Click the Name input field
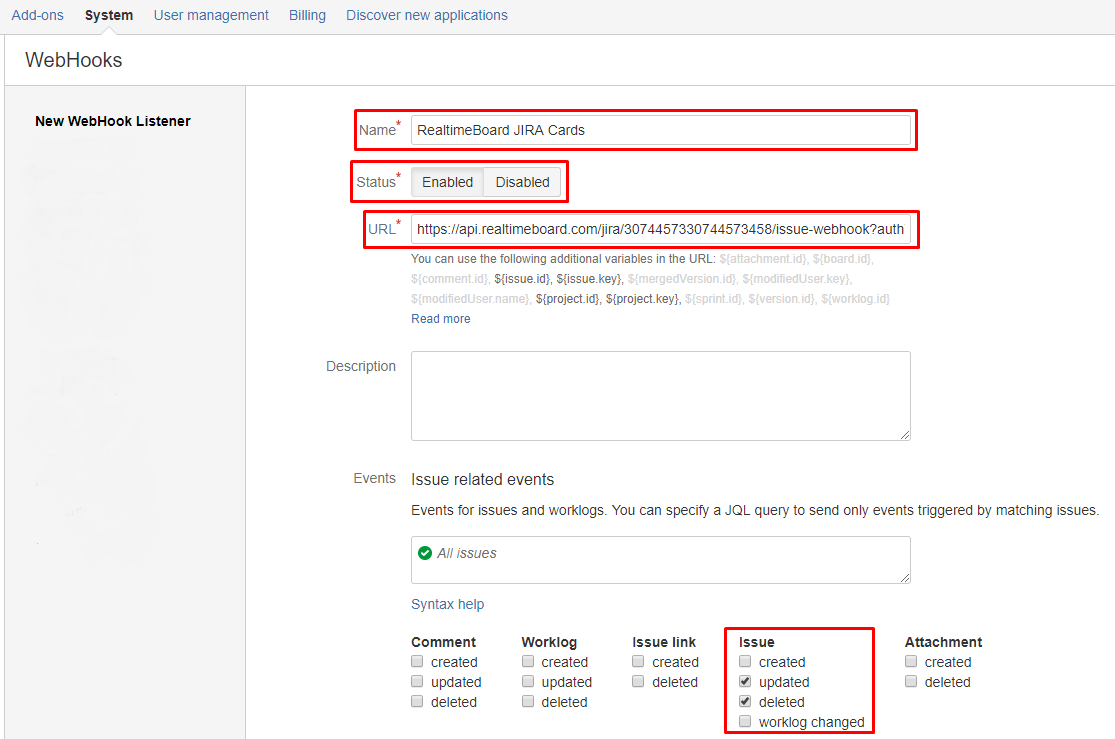Screen dimensions: 1115x739 pos(660,130)
